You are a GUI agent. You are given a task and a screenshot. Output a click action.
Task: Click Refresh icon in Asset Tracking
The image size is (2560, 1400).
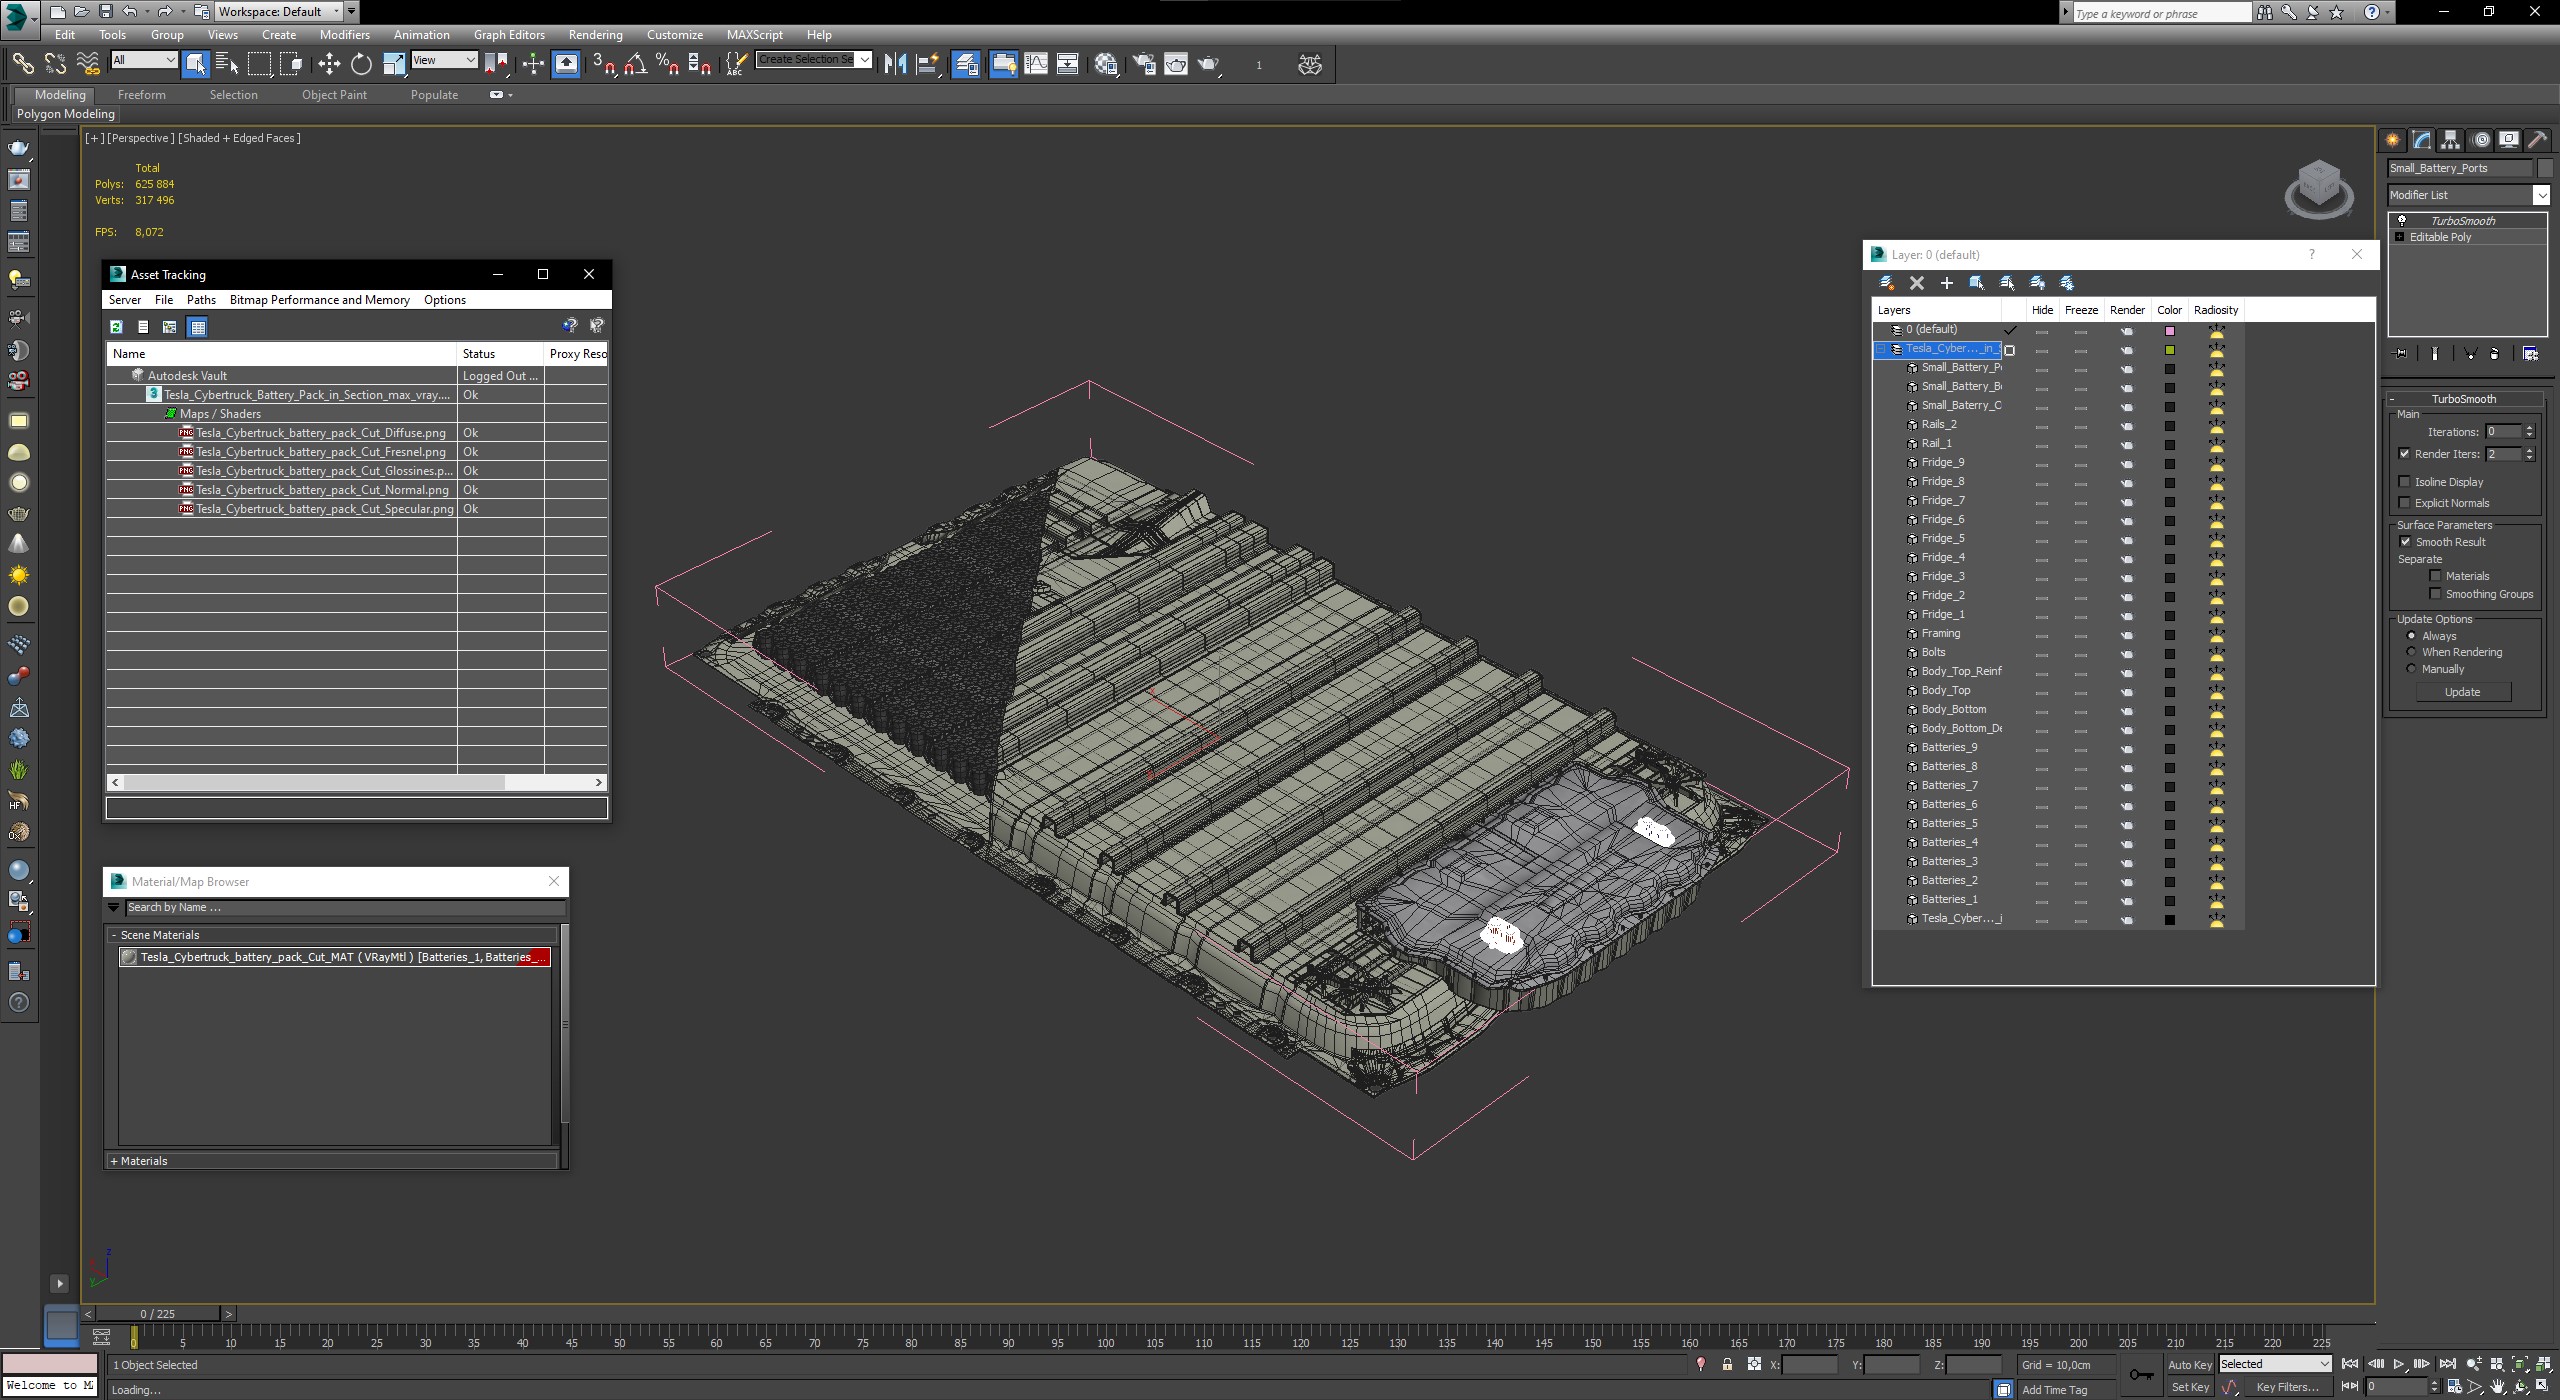coord(116,327)
